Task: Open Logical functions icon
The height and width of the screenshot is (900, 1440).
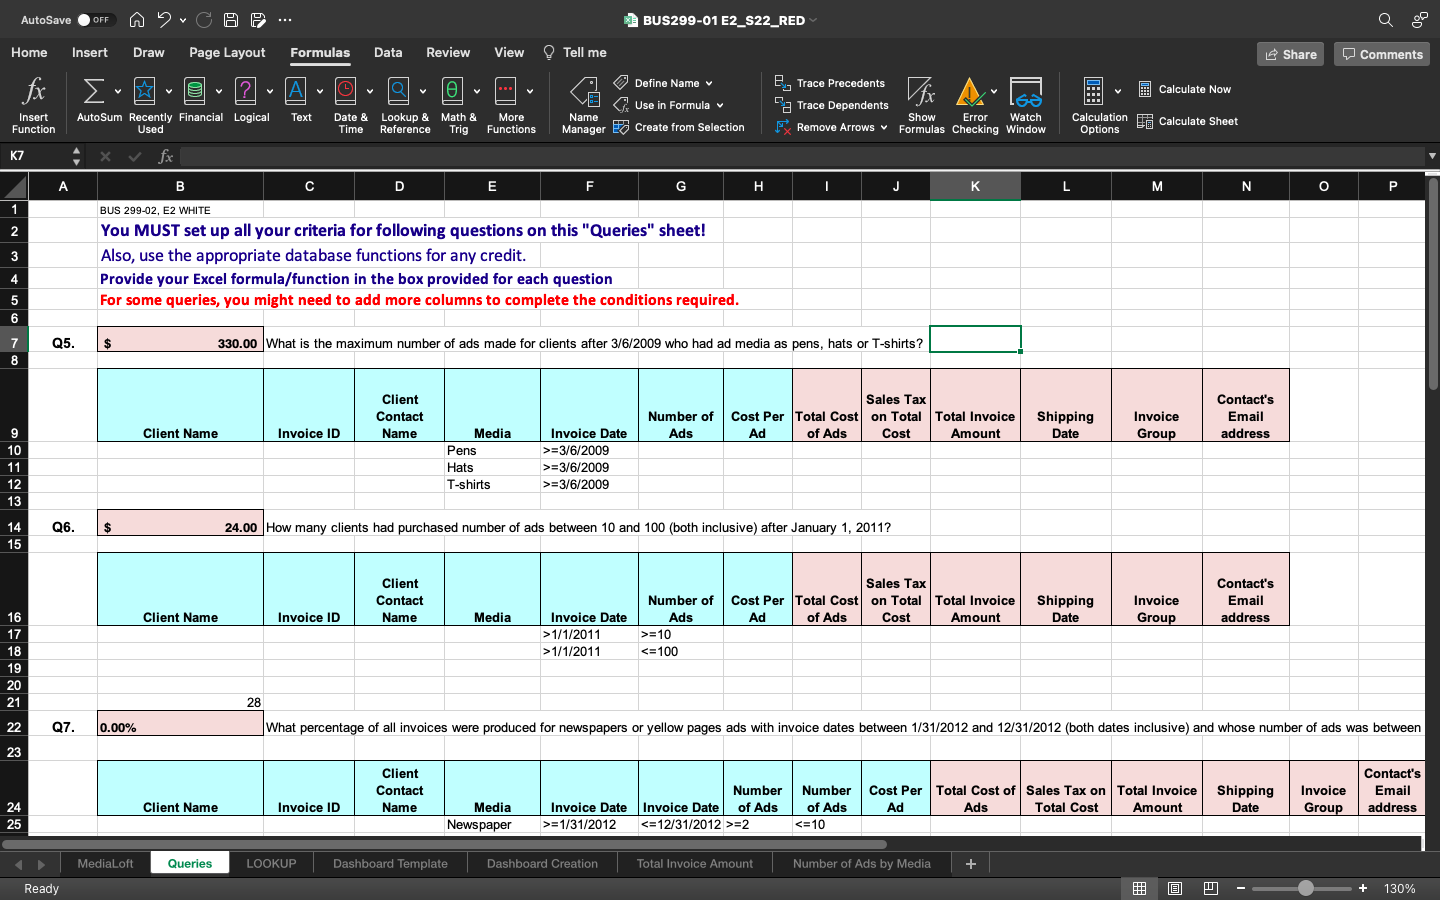Action: point(245,92)
